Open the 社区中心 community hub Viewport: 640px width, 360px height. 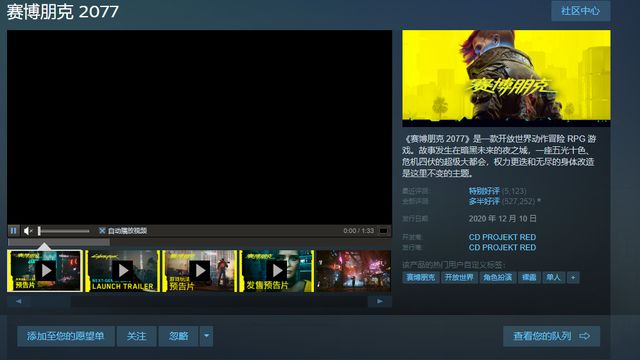[580, 11]
